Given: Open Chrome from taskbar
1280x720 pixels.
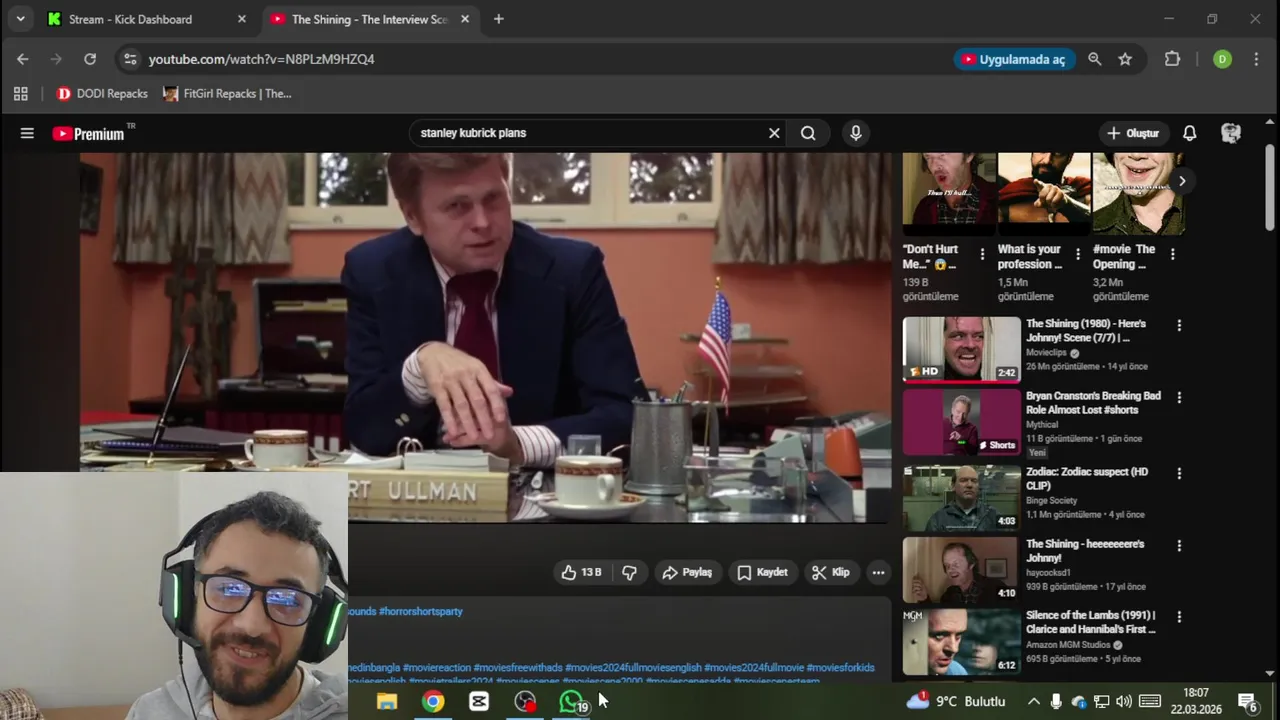Looking at the screenshot, I should [x=433, y=702].
